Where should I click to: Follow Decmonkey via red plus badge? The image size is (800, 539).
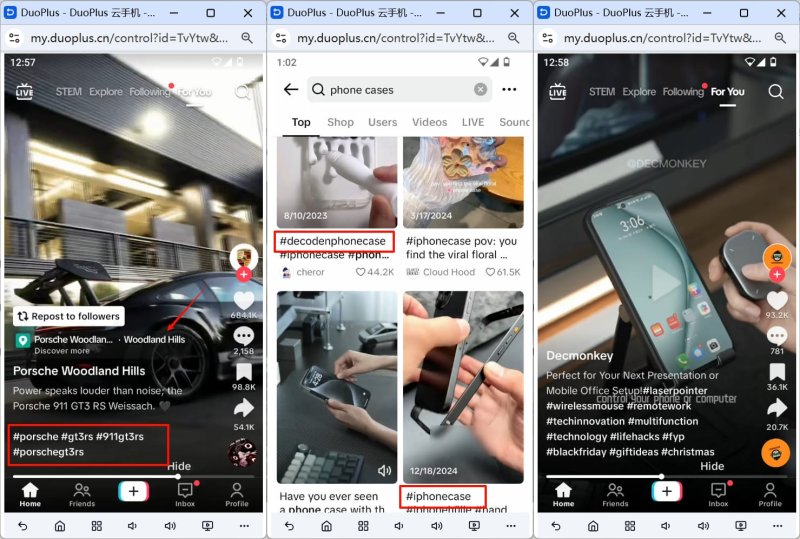(777, 275)
